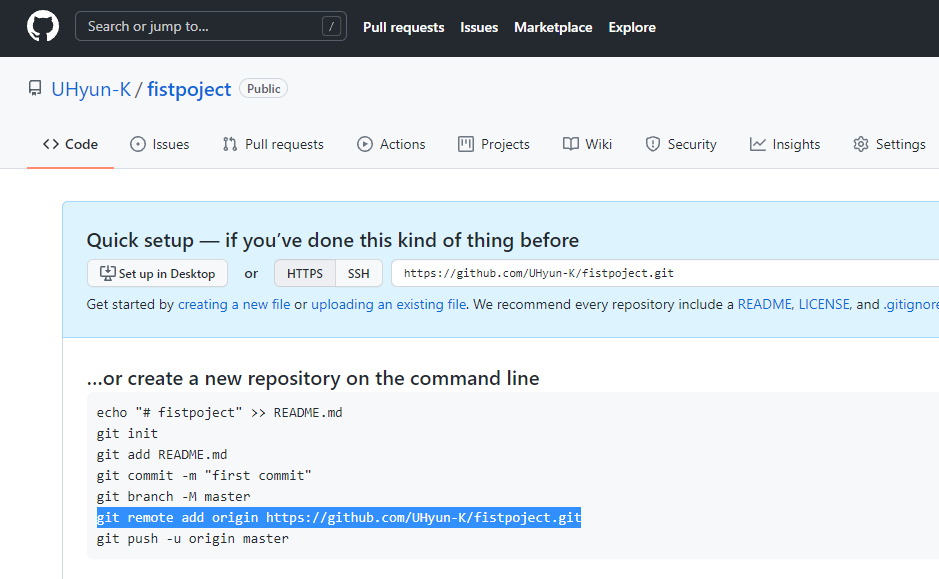Click the Security tab shield icon
Image resolution: width=939 pixels, height=579 pixels.
(653, 144)
